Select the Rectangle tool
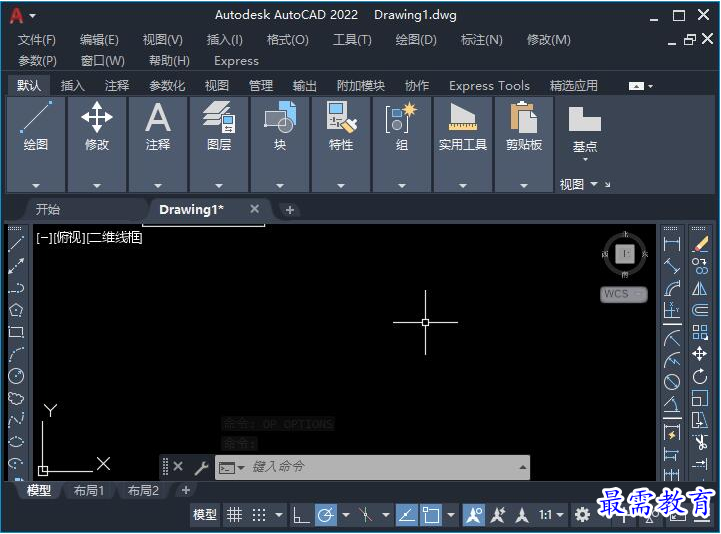The width and height of the screenshot is (721, 534). tap(16, 332)
